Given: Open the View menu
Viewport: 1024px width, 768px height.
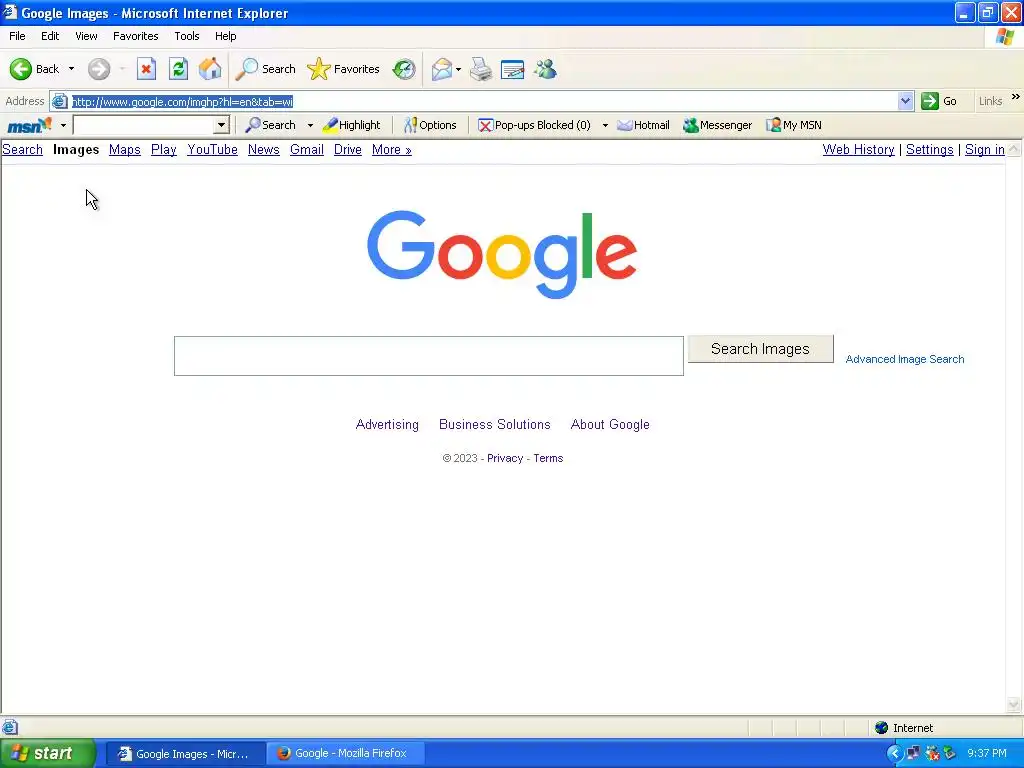Looking at the screenshot, I should pyautogui.click(x=86, y=36).
